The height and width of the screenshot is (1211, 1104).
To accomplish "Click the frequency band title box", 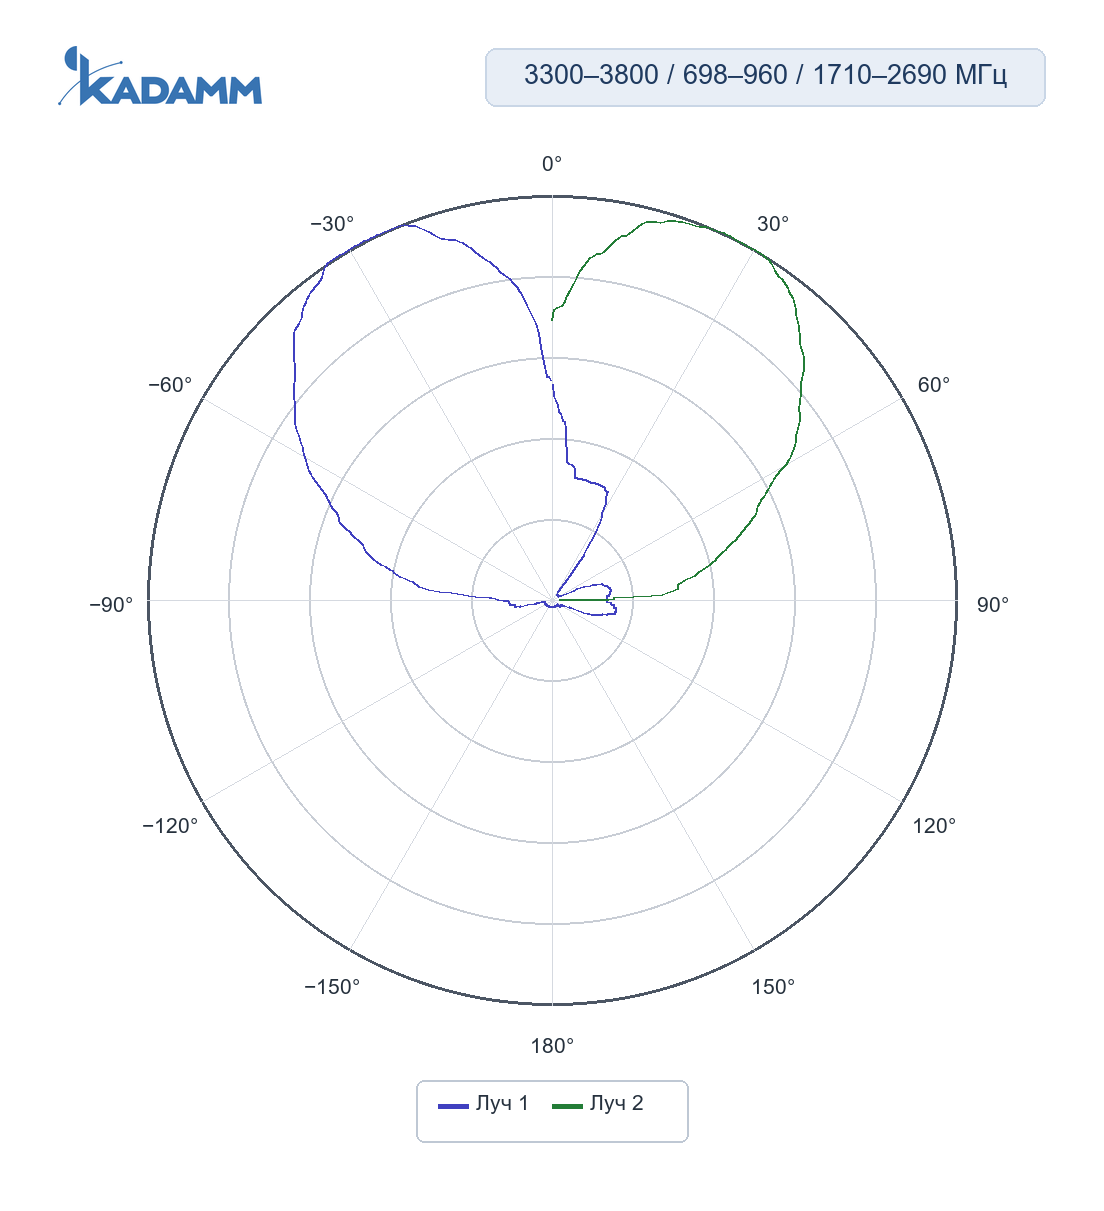I will pyautogui.click(x=765, y=77).
